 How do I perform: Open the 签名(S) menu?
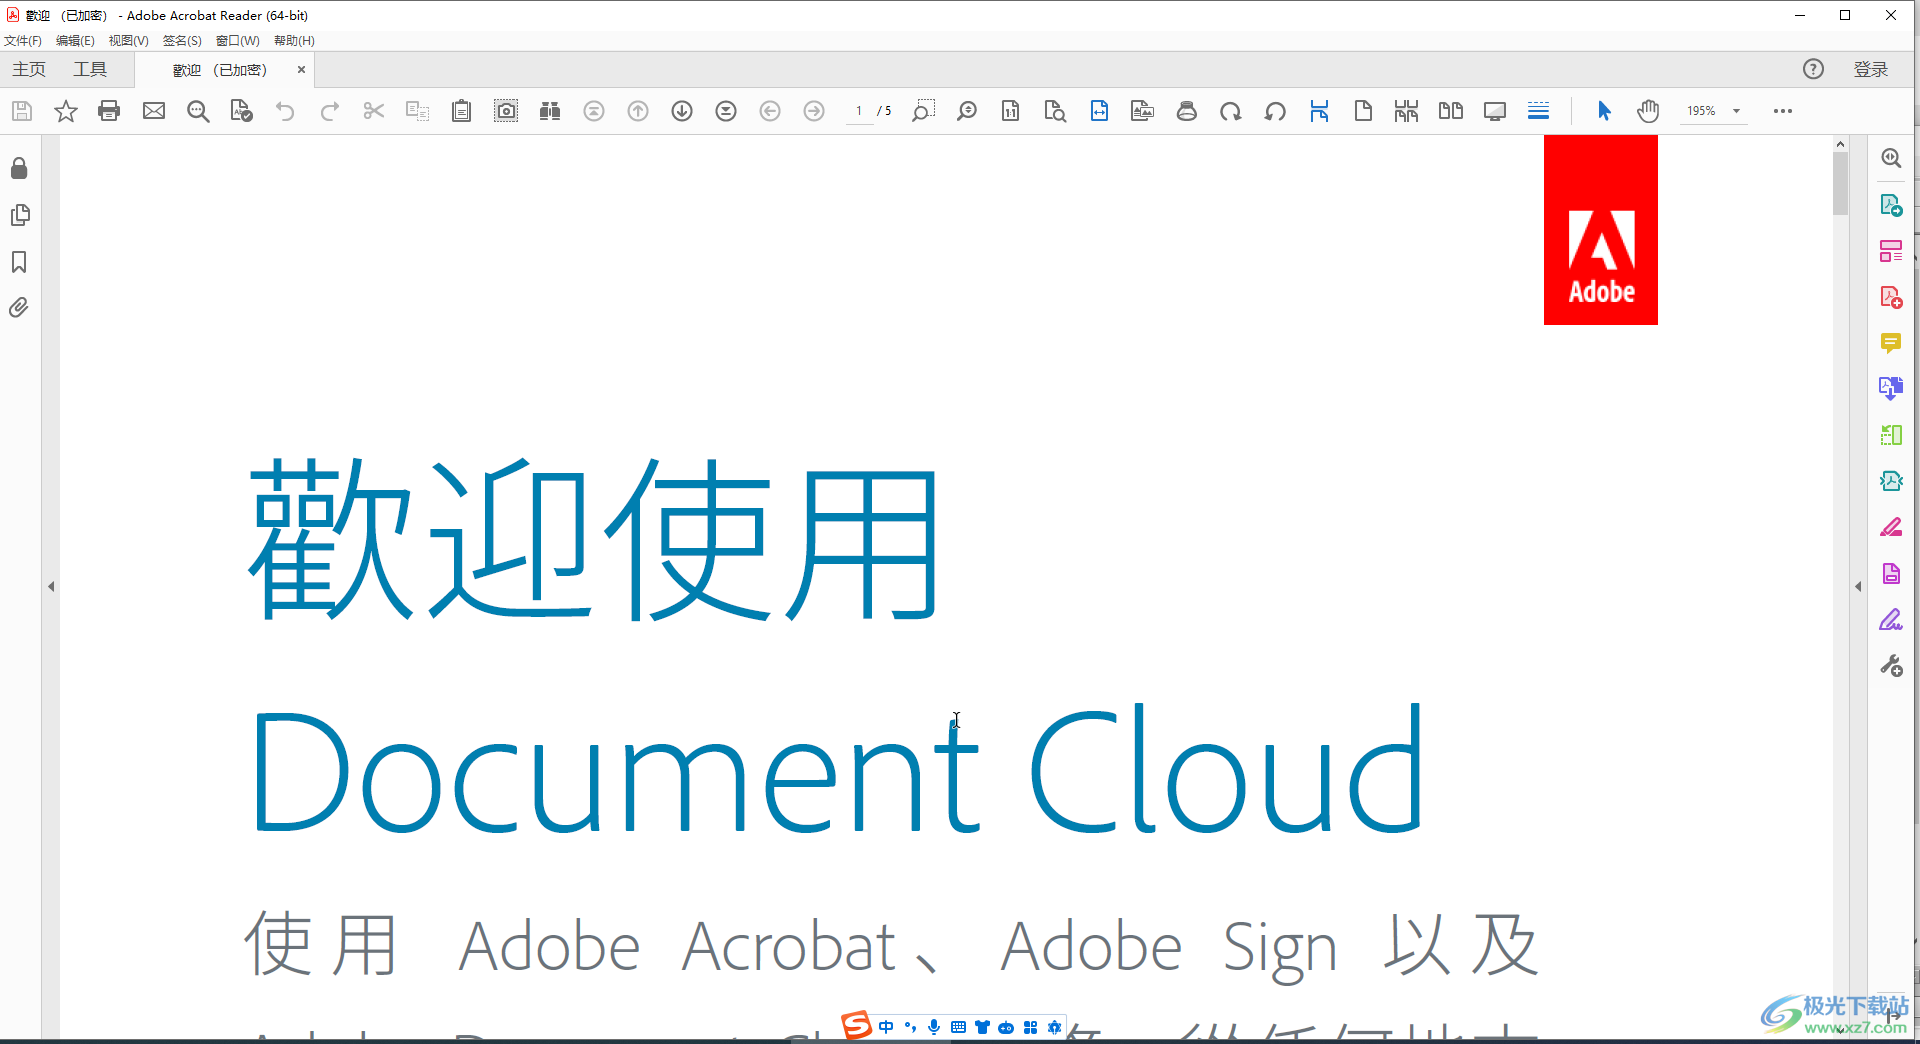[182, 41]
